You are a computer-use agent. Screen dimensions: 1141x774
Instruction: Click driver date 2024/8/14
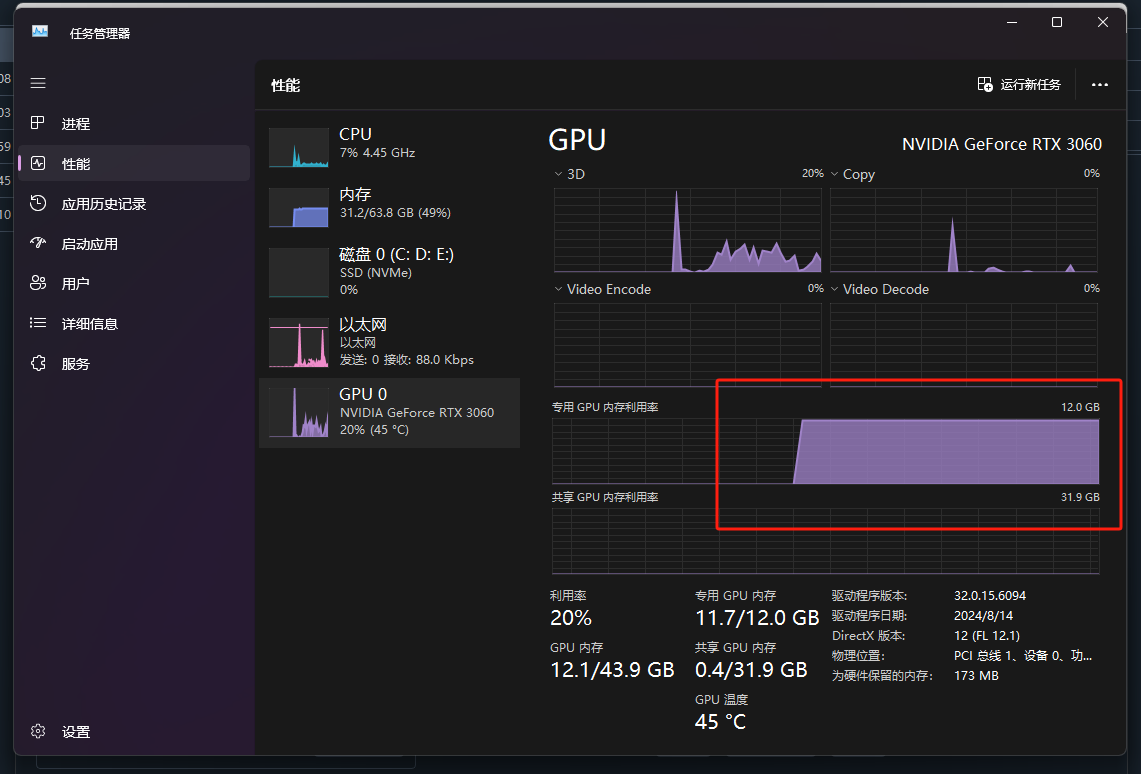[983, 615]
